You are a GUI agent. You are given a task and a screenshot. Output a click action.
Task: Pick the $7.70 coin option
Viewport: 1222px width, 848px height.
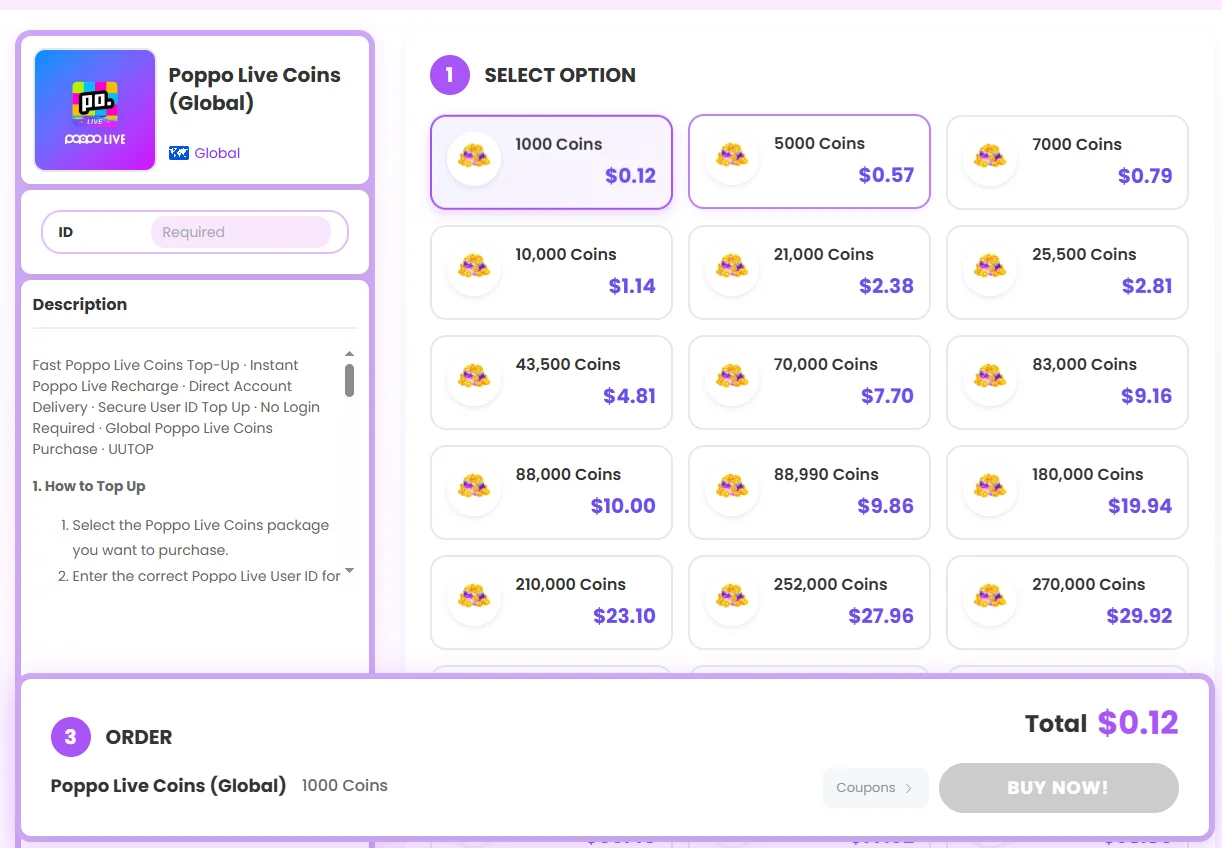[x=809, y=382]
